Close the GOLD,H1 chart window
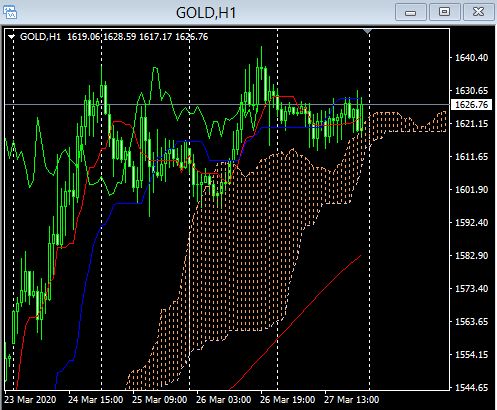Screen dimensions: 497x410 tap(478, 12)
